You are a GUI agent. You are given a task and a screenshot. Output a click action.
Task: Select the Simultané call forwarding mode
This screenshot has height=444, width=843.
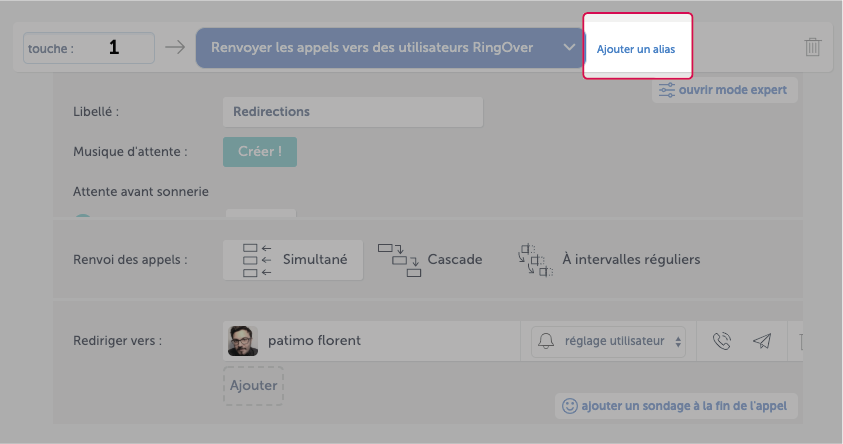click(x=293, y=260)
